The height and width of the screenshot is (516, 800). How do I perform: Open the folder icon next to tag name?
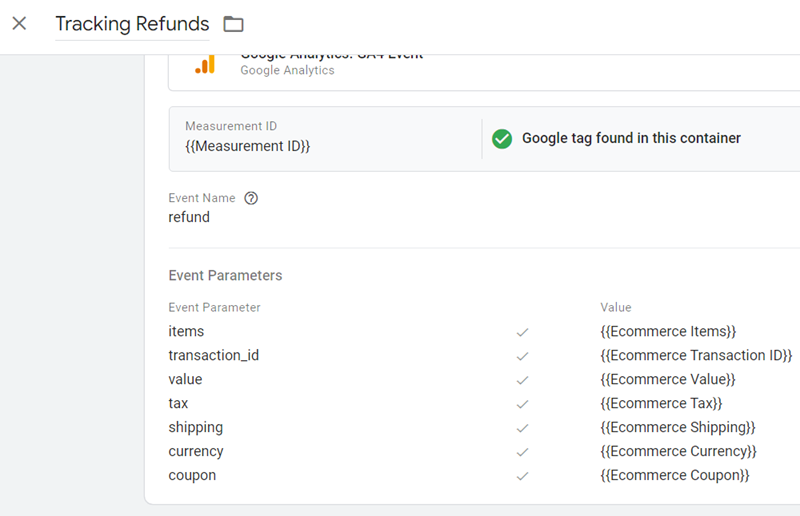[x=234, y=24]
